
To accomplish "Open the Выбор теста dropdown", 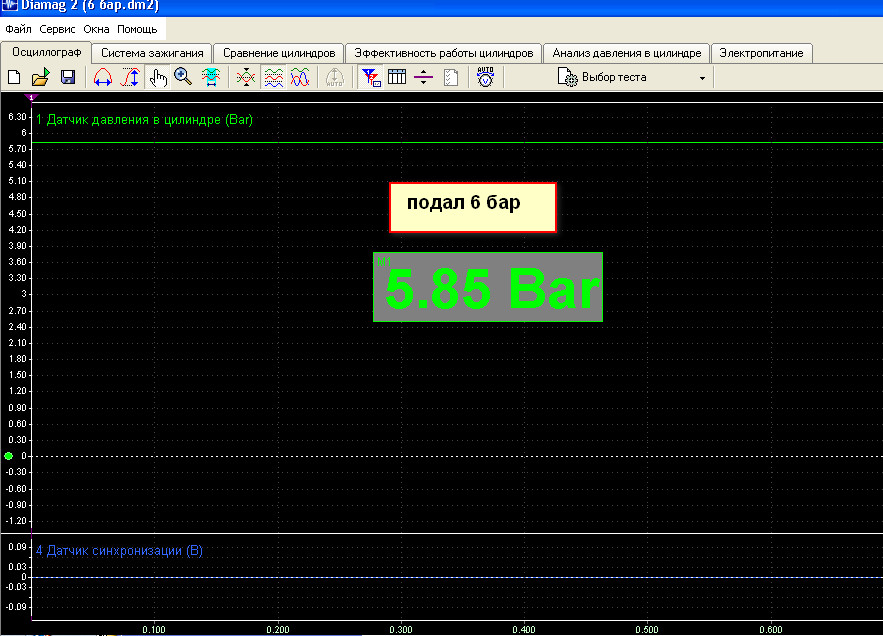I will (x=632, y=77).
